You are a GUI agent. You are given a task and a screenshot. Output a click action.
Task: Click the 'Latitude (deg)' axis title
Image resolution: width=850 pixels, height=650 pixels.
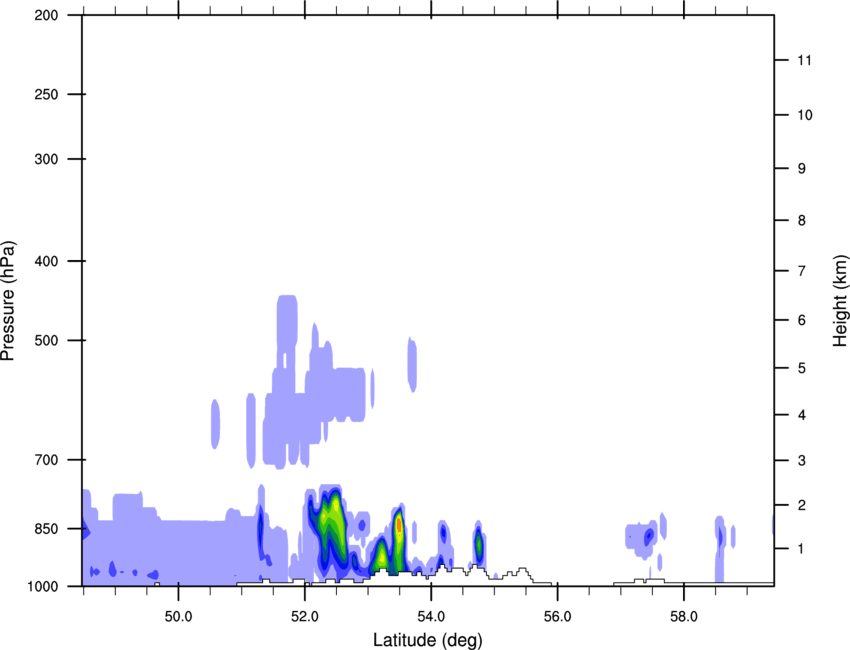(x=428, y=640)
